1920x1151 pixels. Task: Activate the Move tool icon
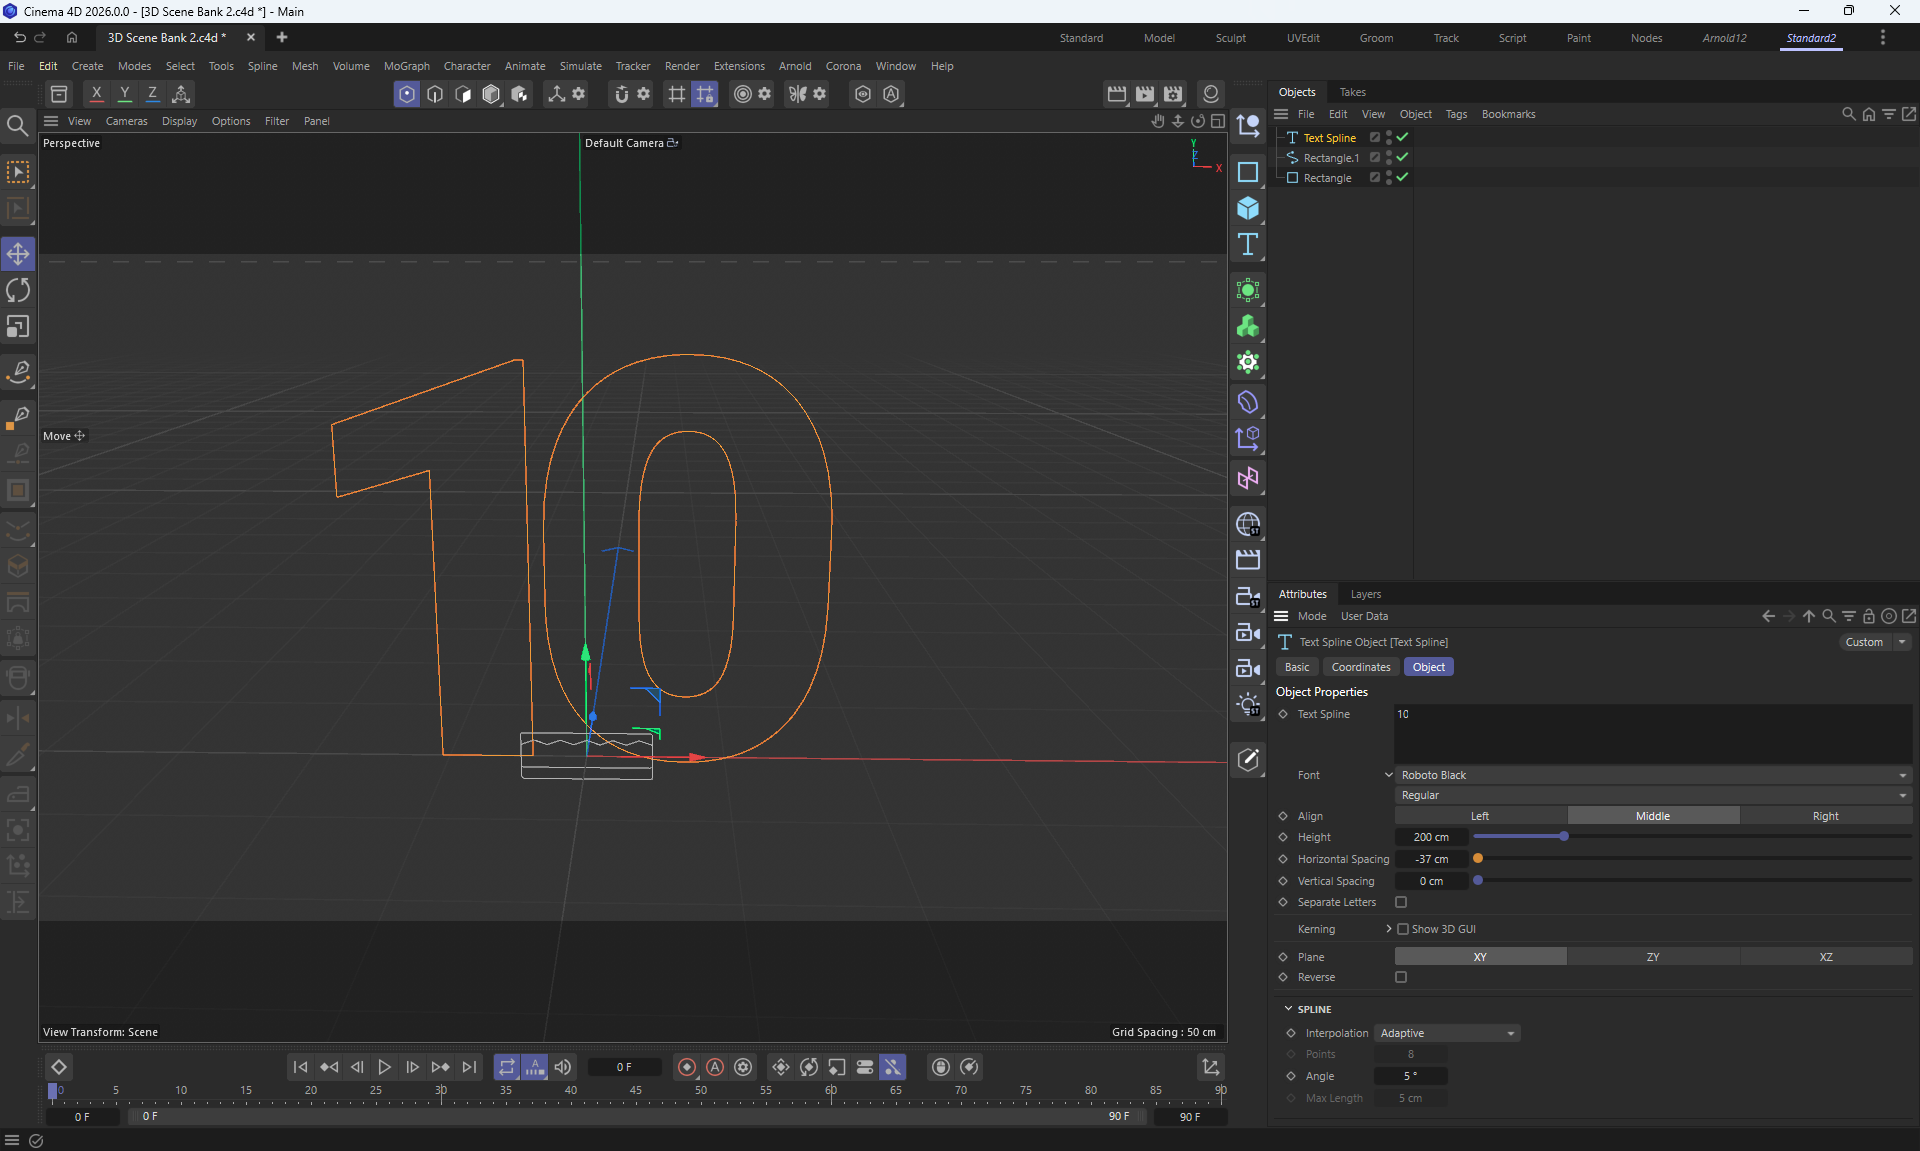point(18,254)
